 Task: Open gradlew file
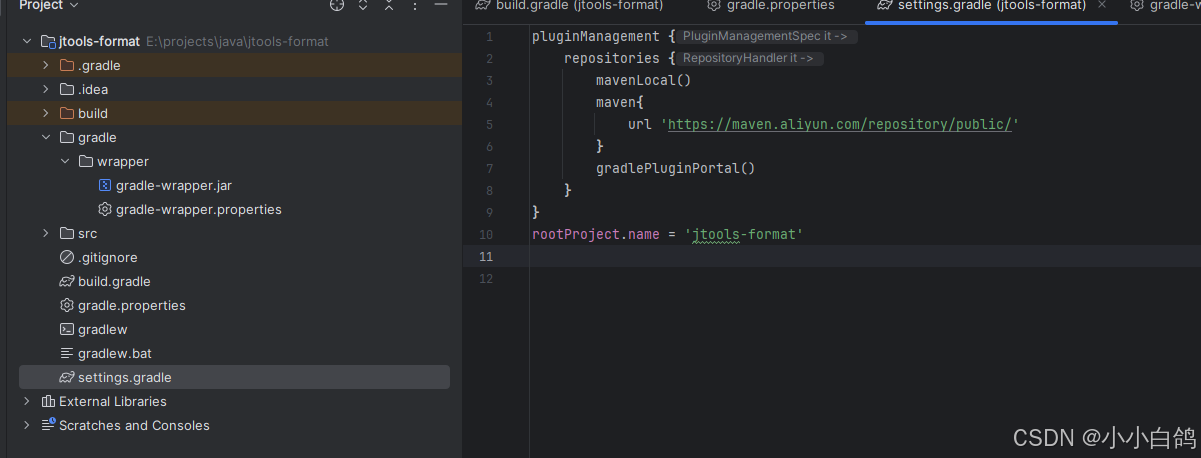pyautogui.click(x=103, y=330)
